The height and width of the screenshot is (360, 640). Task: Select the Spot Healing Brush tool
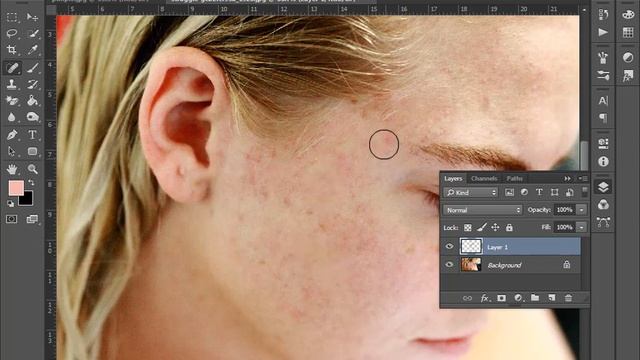point(12,67)
